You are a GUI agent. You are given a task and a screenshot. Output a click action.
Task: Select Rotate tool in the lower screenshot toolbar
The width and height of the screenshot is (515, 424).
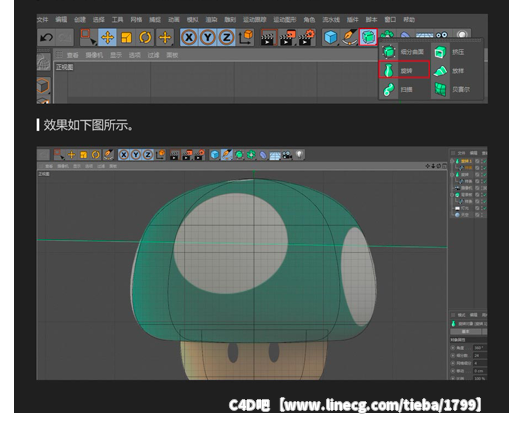[96, 155]
